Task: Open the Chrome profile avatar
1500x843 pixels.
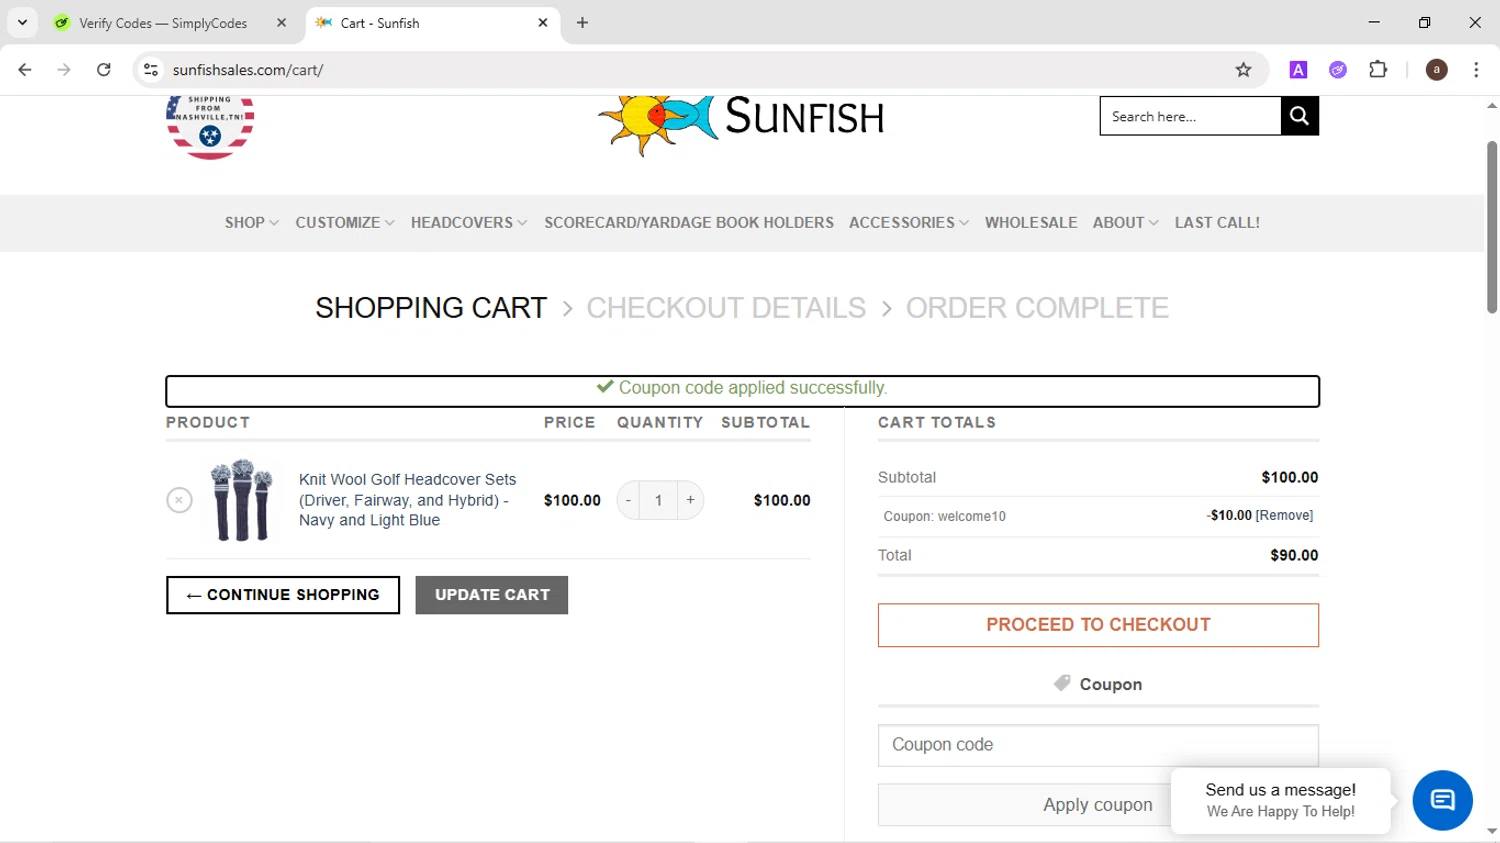Action: pyautogui.click(x=1436, y=70)
